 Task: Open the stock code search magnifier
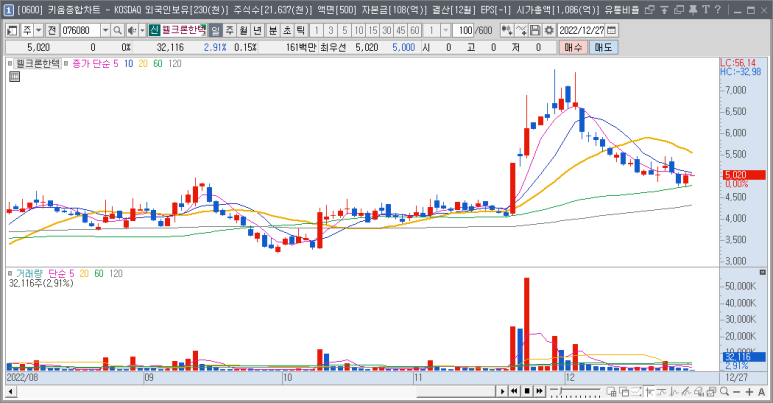[117, 31]
